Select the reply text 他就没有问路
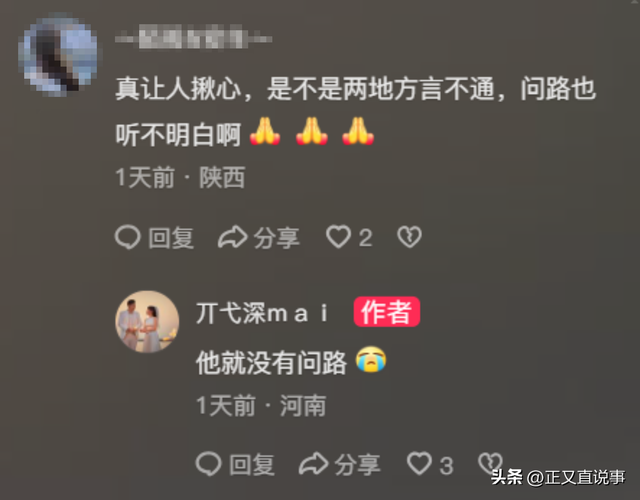This screenshot has height=500, width=640. click(271, 362)
